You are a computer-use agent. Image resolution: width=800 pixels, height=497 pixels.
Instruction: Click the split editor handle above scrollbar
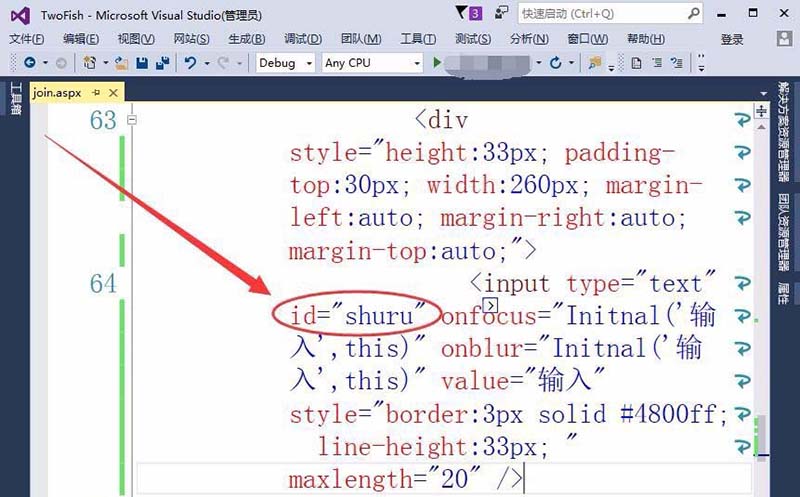click(x=761, y=111)
